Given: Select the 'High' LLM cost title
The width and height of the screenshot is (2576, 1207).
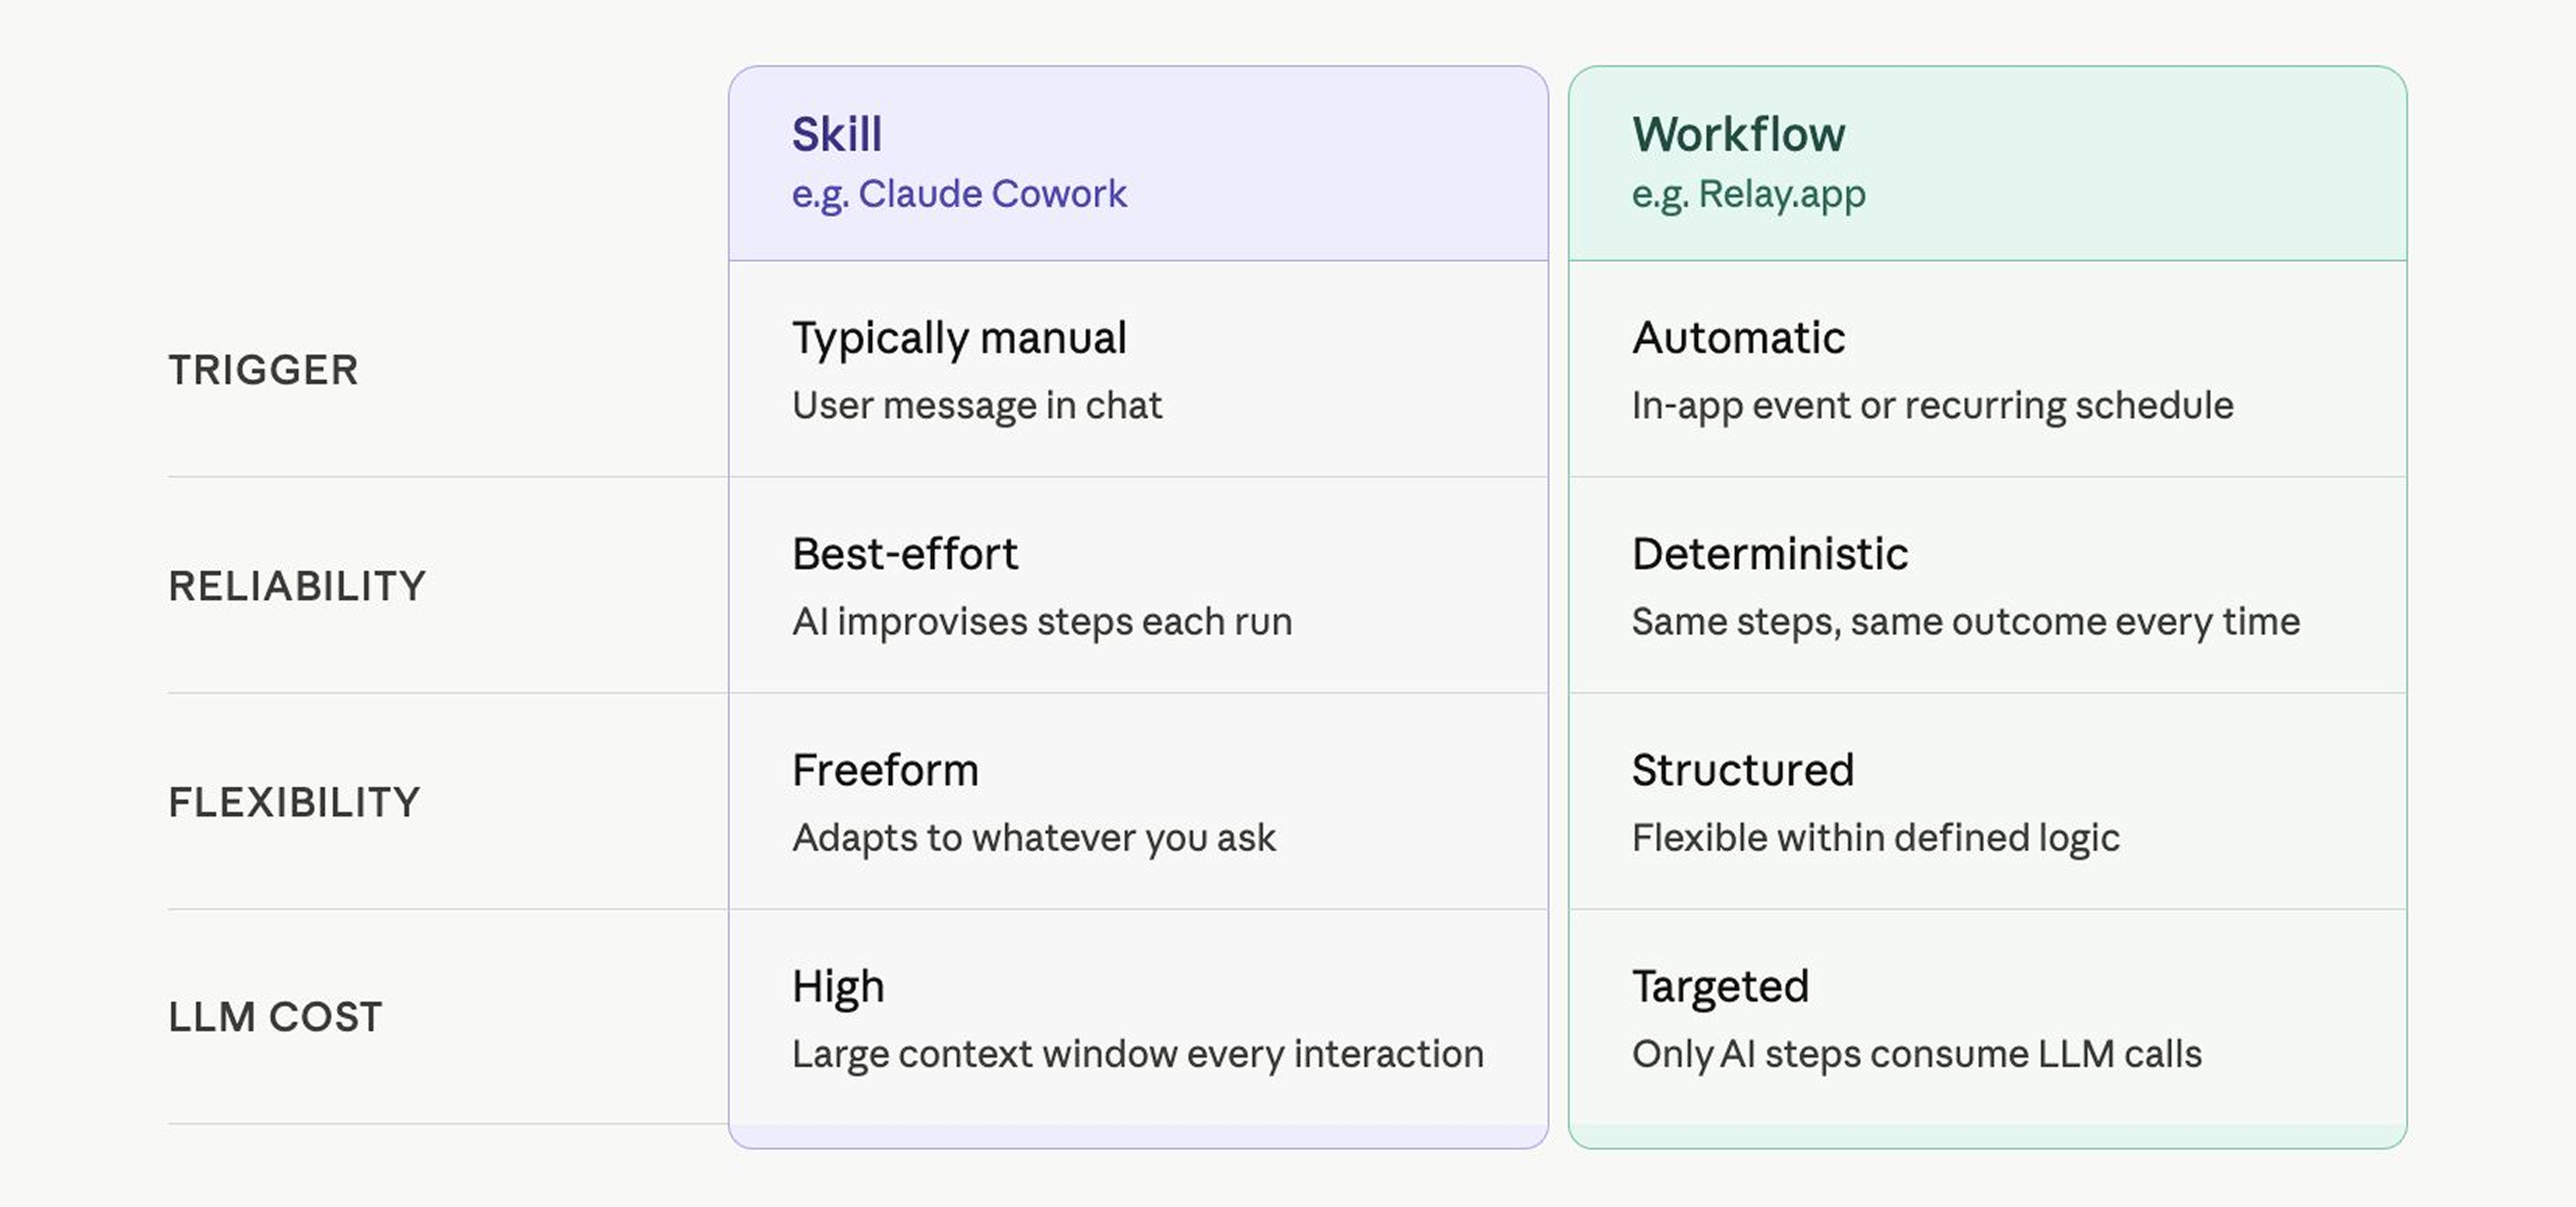Looking at the screenshot, I should pos(838,987).
